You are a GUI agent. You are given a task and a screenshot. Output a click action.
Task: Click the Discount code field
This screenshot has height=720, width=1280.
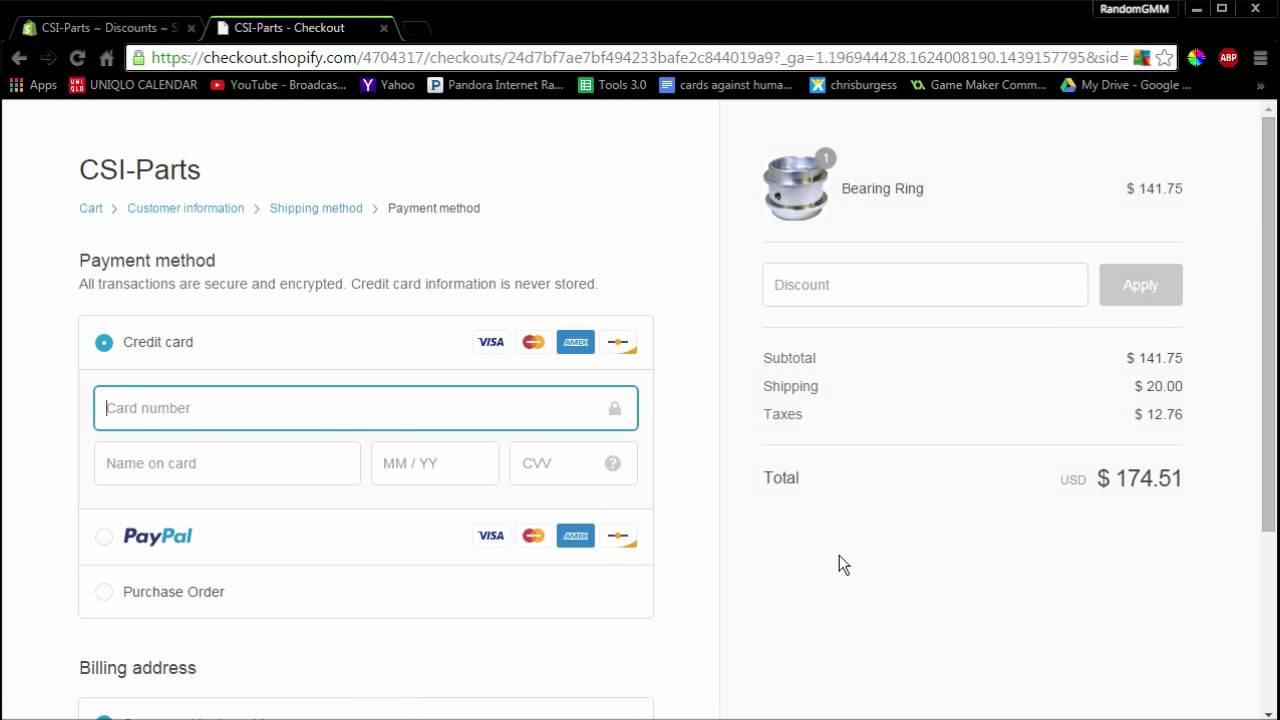(x=925, y=285)
